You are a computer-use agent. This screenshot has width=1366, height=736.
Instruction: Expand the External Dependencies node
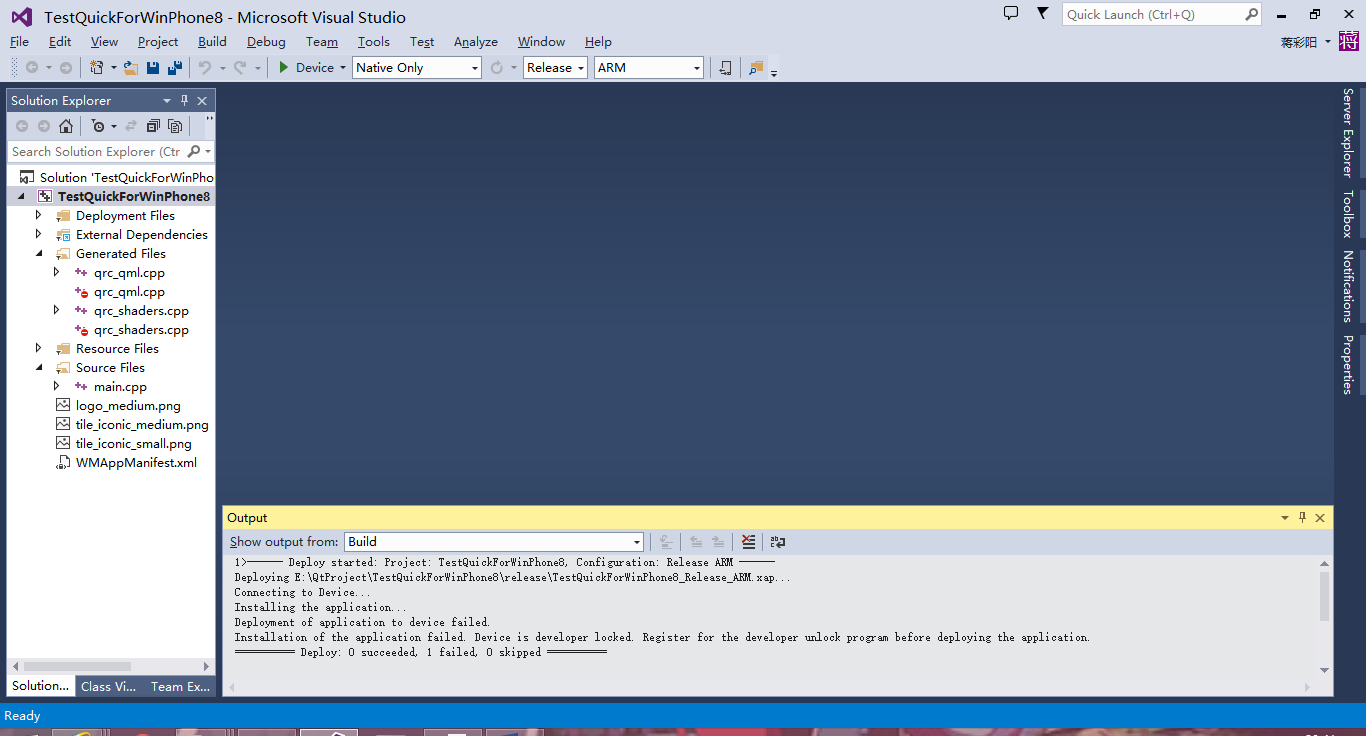39,234
